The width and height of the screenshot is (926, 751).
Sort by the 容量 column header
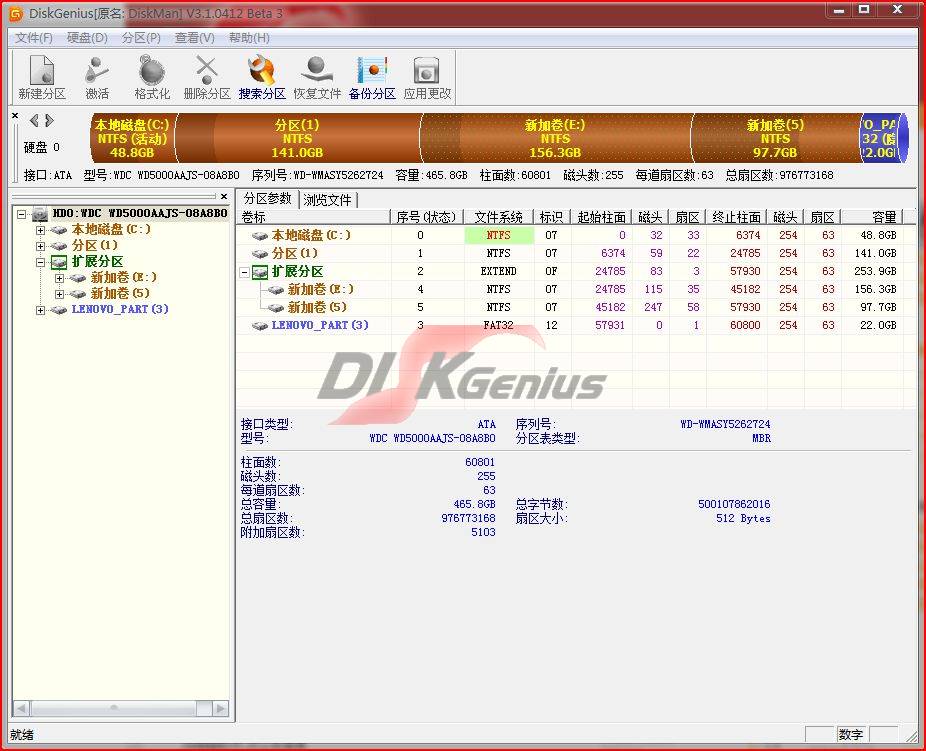tap(871, 217)
